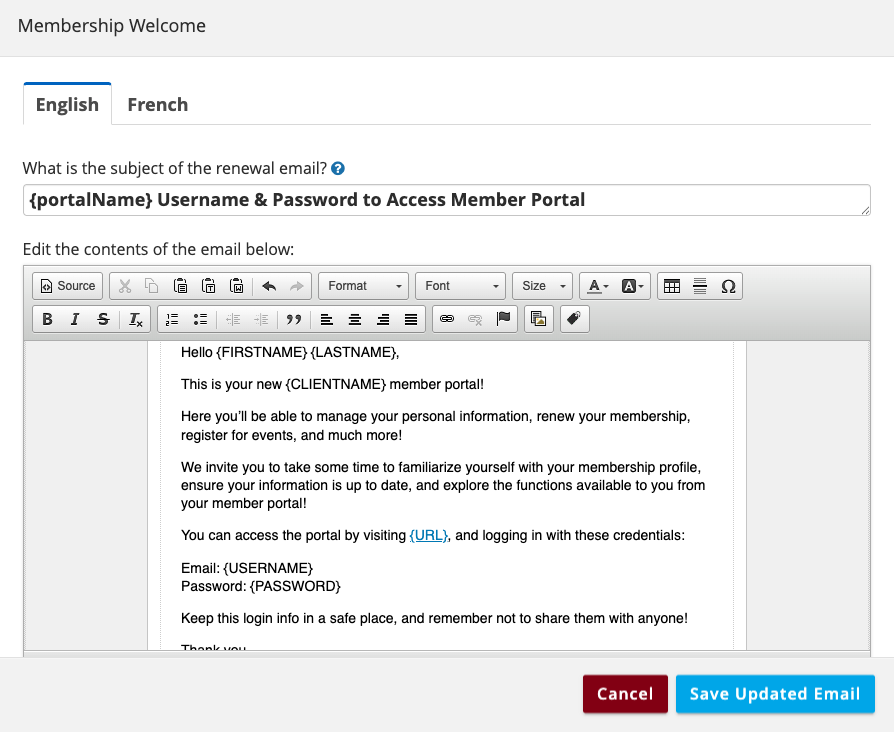Click the Source view button
This screenshot has width=894, height=732.
[68, 286]
